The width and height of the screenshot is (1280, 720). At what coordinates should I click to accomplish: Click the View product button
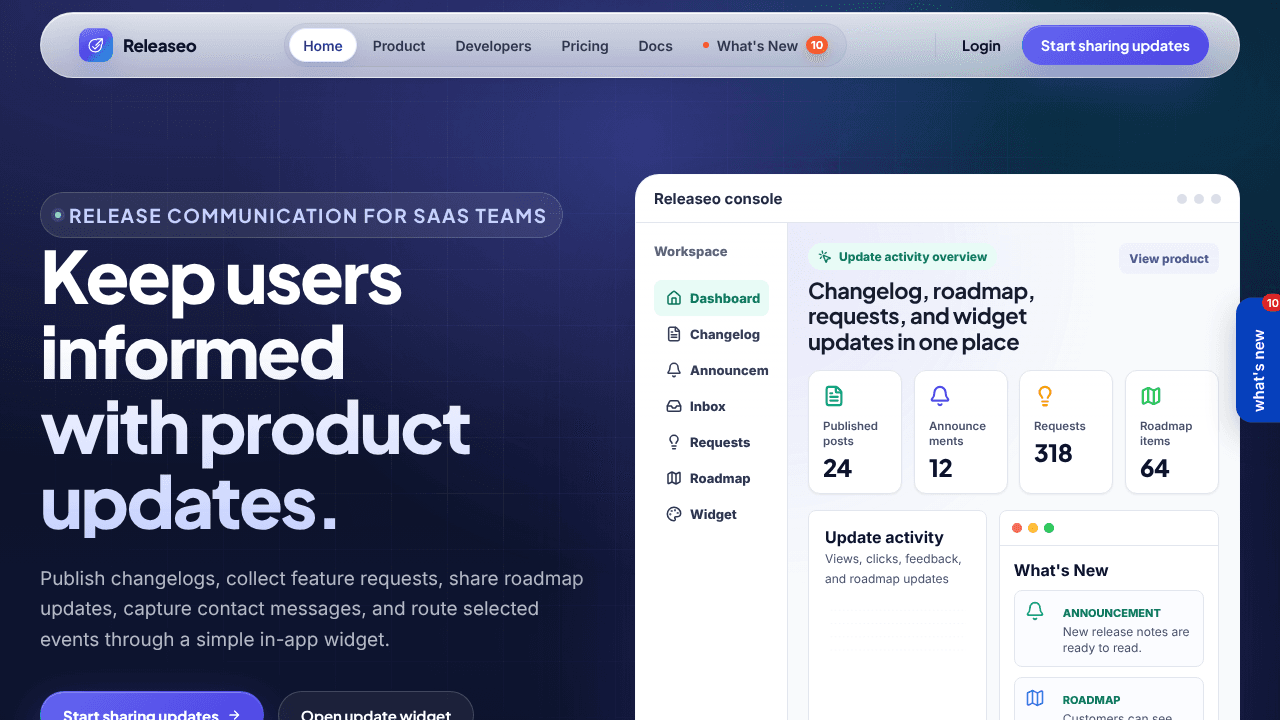[x=1169, y=258]
